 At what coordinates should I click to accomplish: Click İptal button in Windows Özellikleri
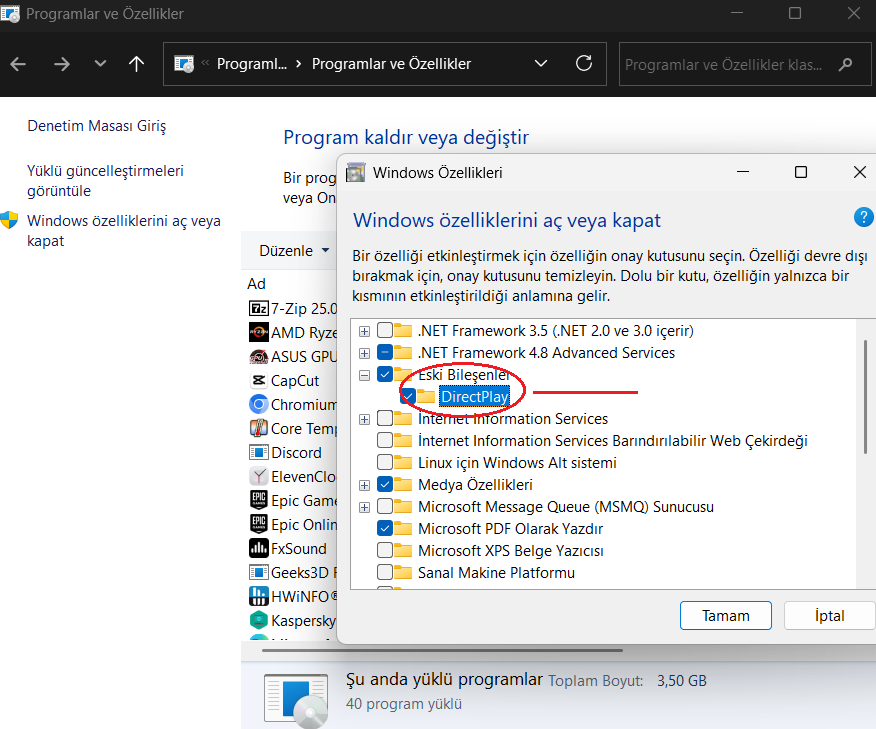pyautogui.click(x=830, y=616)
